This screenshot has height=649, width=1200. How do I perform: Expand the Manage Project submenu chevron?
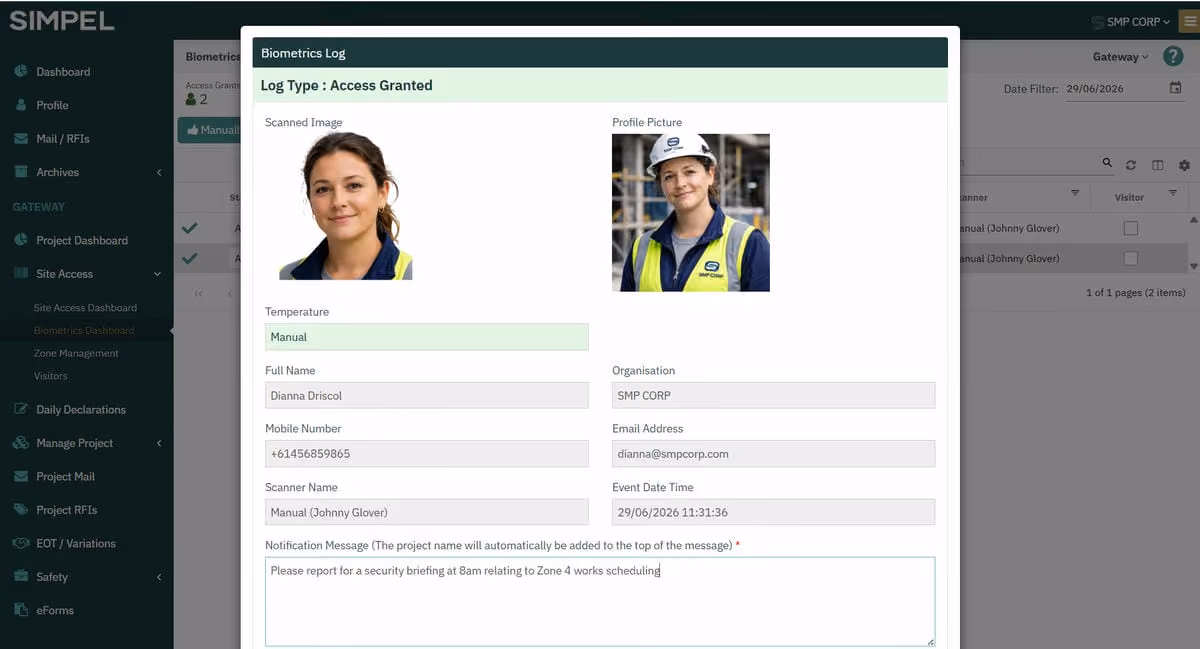159,443
